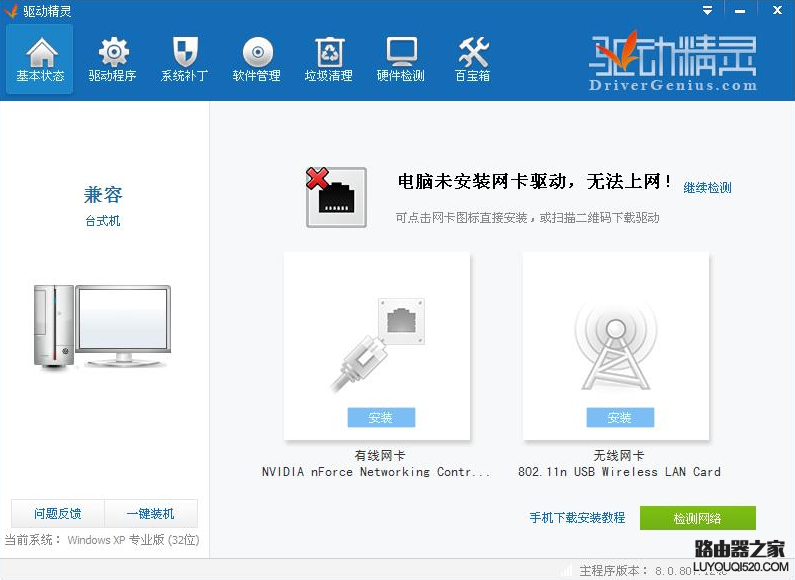This screenshot has height=580, width=795.
Task: Open the 基本状态 home tab
Action: 40,59
